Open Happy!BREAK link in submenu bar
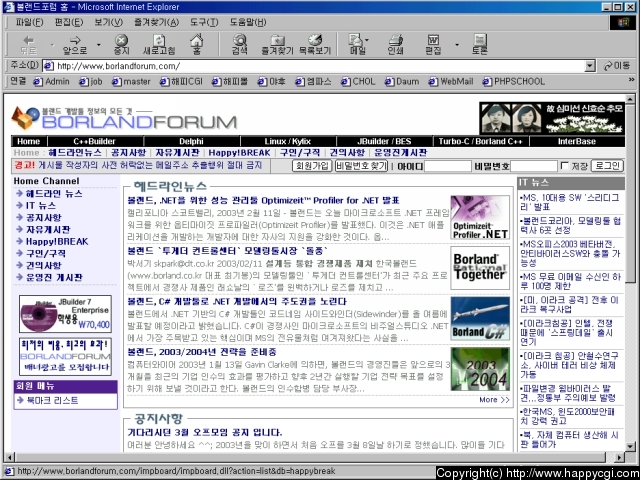The image size is (640, 480). coord(239,153)
